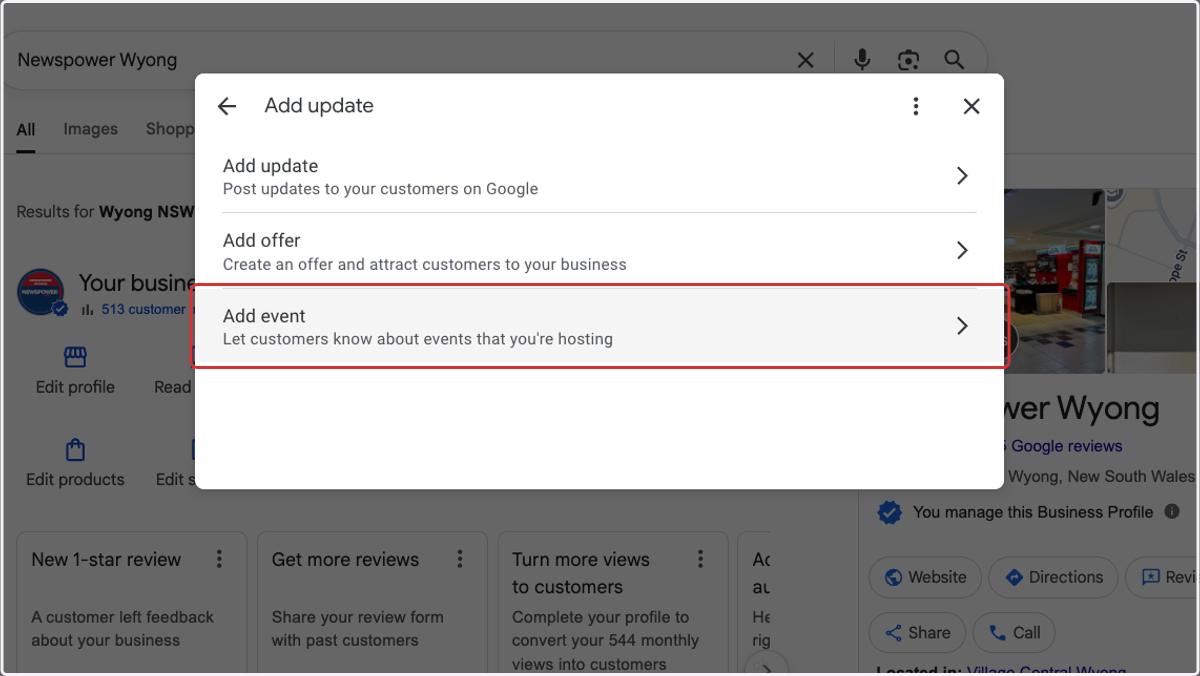Open the Add offer chevron arrow
1200x676 pixels.
point(962,250)
